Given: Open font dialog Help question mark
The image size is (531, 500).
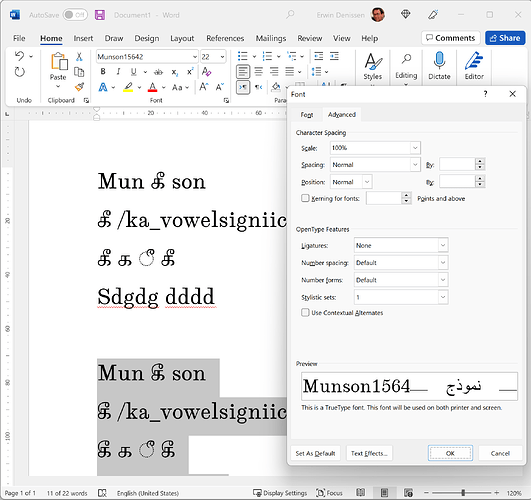Looking at the screenshot, I should (485, 94).
